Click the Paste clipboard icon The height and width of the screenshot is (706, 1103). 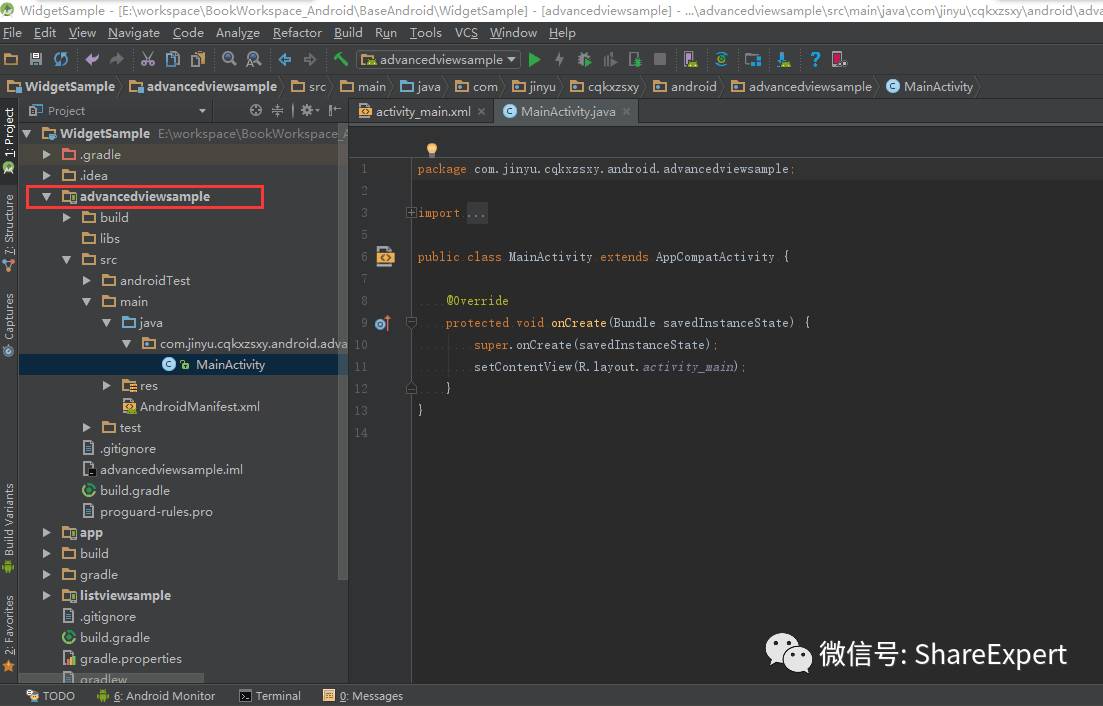pyautogui.click(x=198, y=60)
